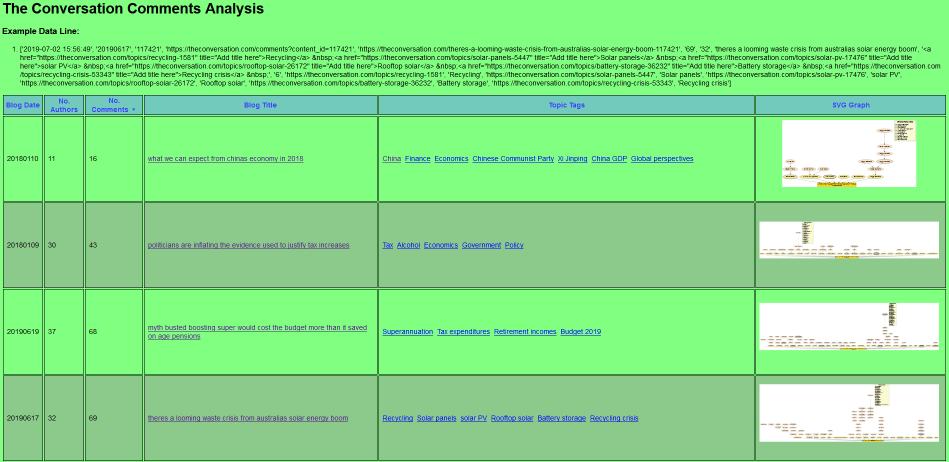Follow the Tax expenditures tag
949x462 pixels.
click(464, 332)
